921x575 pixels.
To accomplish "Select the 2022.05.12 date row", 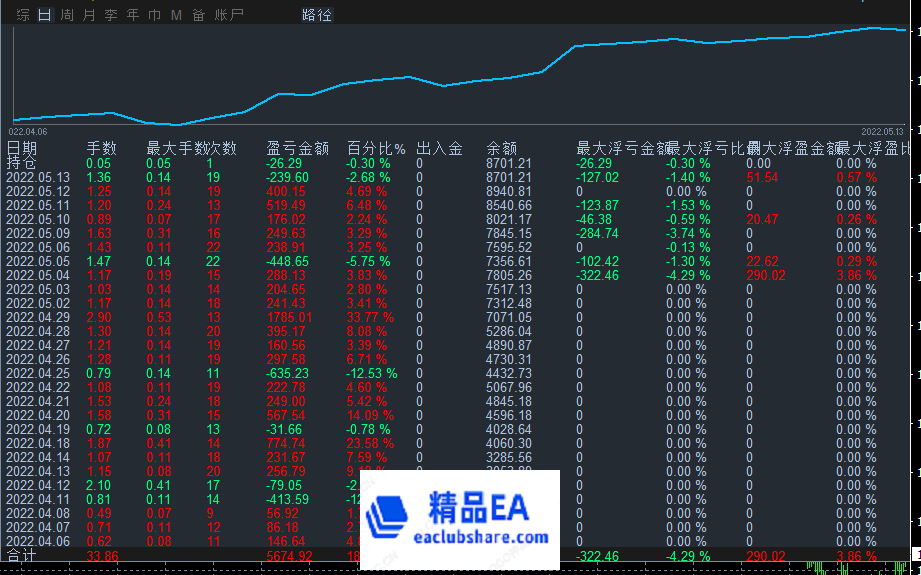I will pos(38,191).
